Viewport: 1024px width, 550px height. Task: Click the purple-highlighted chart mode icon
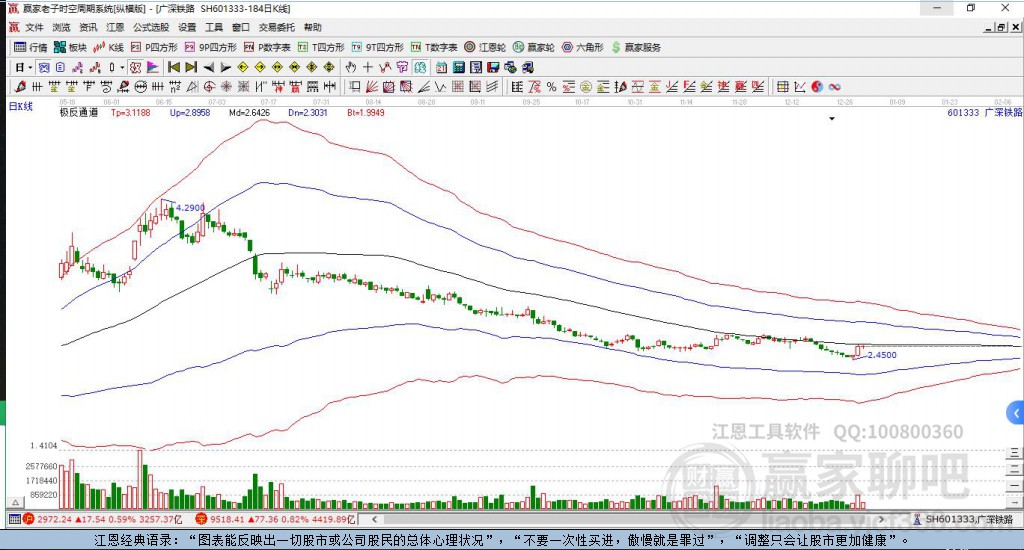click(44, 67)
